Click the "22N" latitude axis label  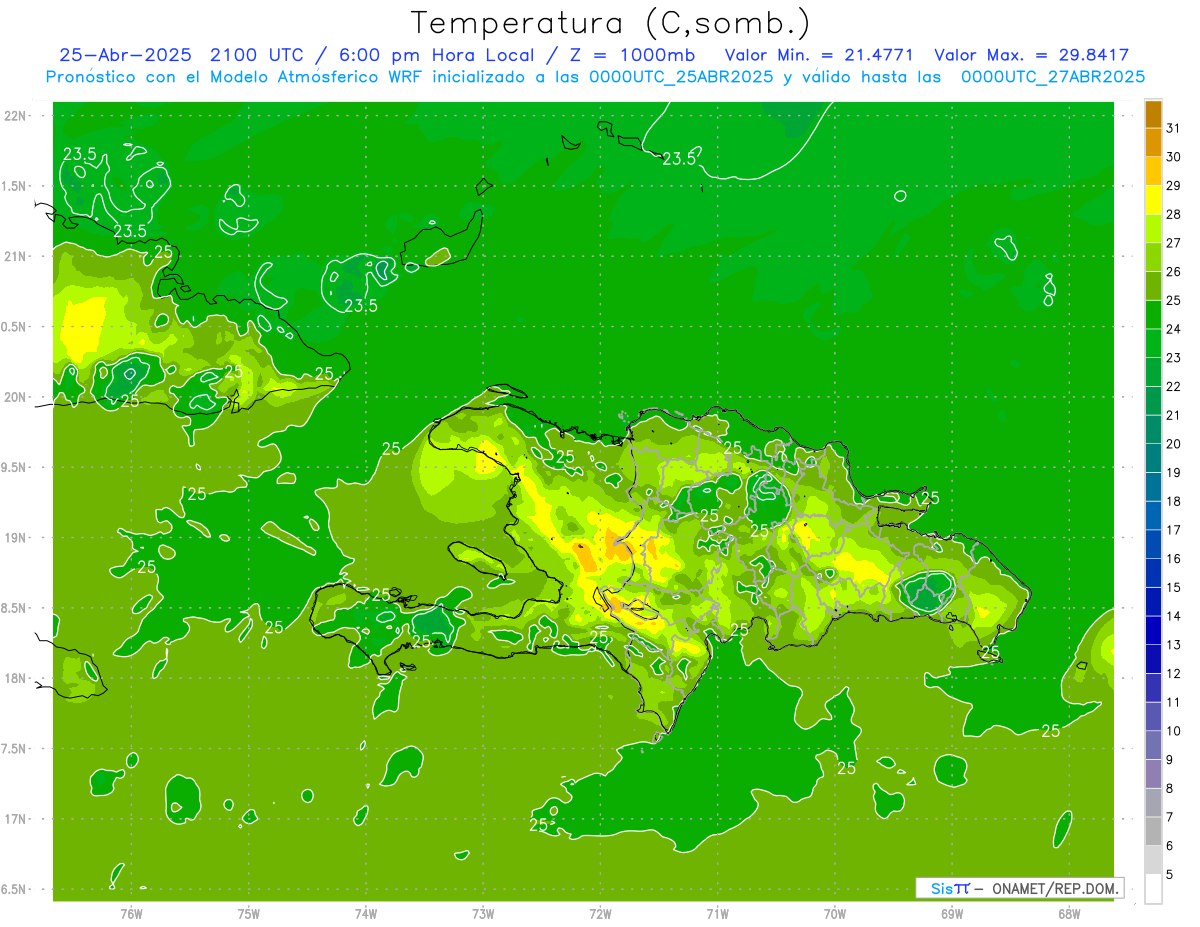(x=15, y=116)
